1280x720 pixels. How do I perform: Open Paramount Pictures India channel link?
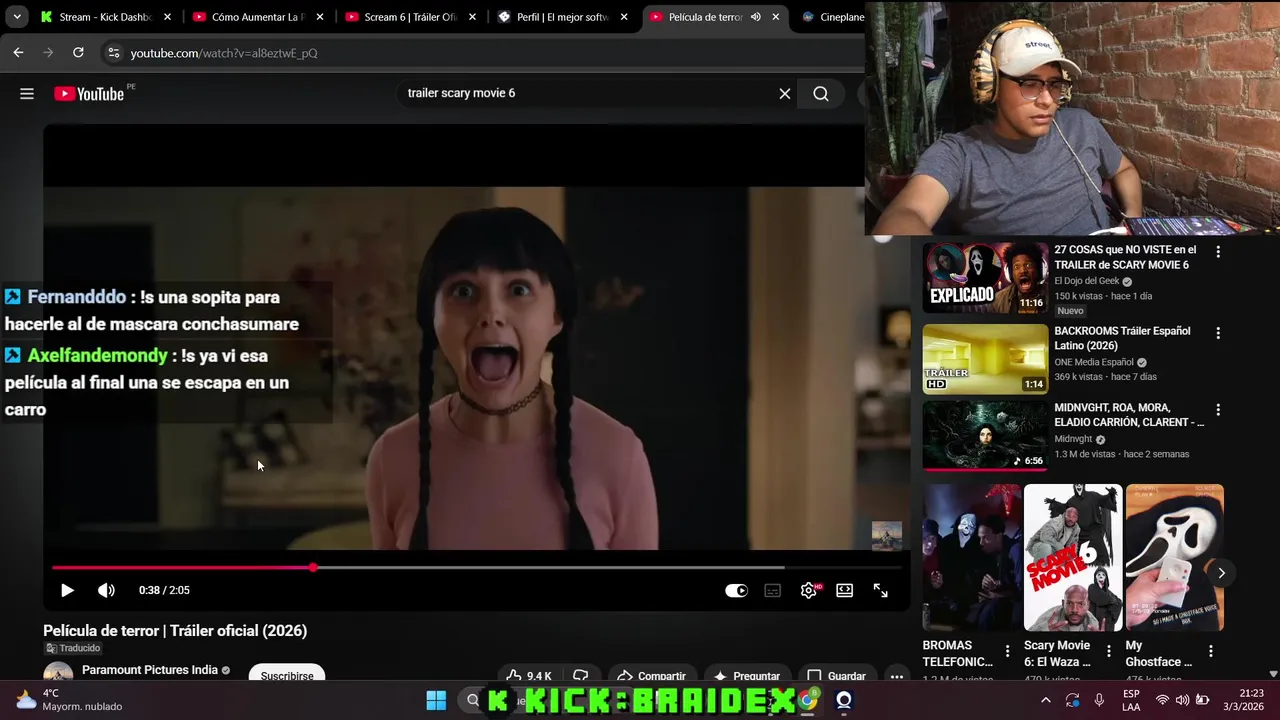pos(150,670)
